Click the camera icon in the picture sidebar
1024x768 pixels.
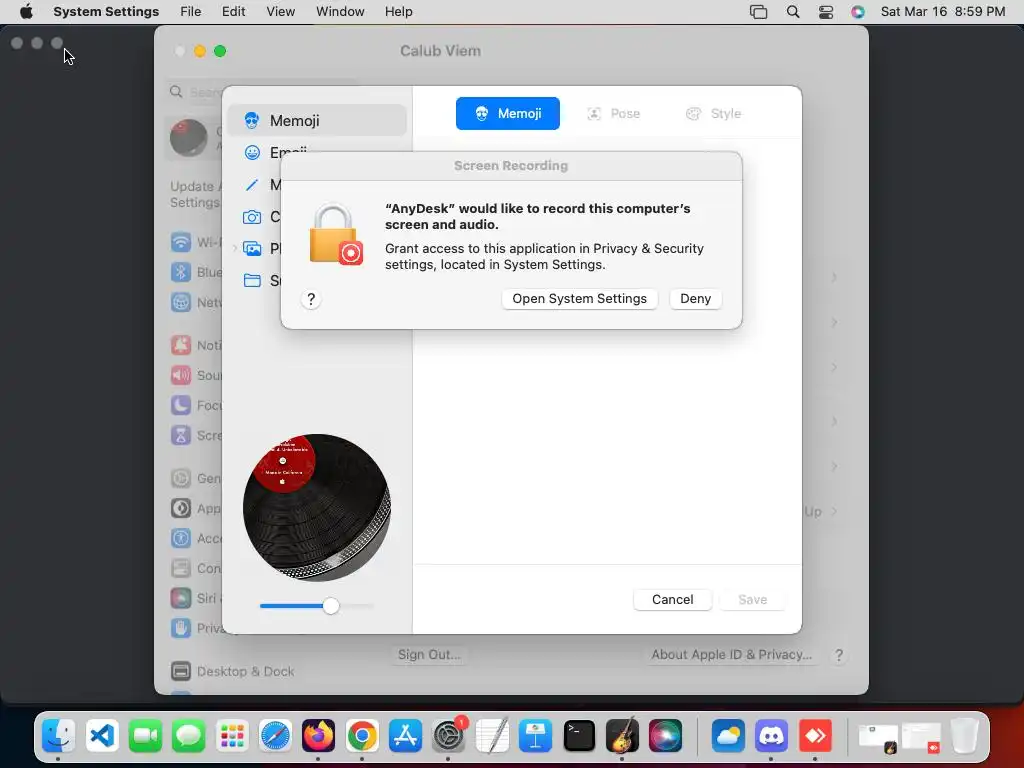(252, 217)
